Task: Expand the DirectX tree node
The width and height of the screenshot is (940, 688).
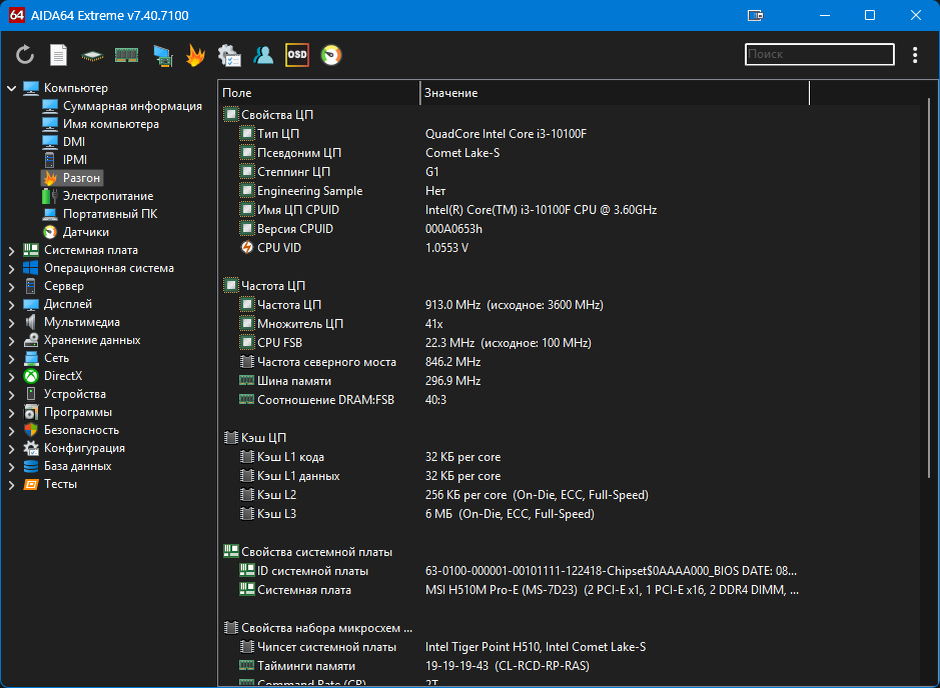Action: [11, 376]
